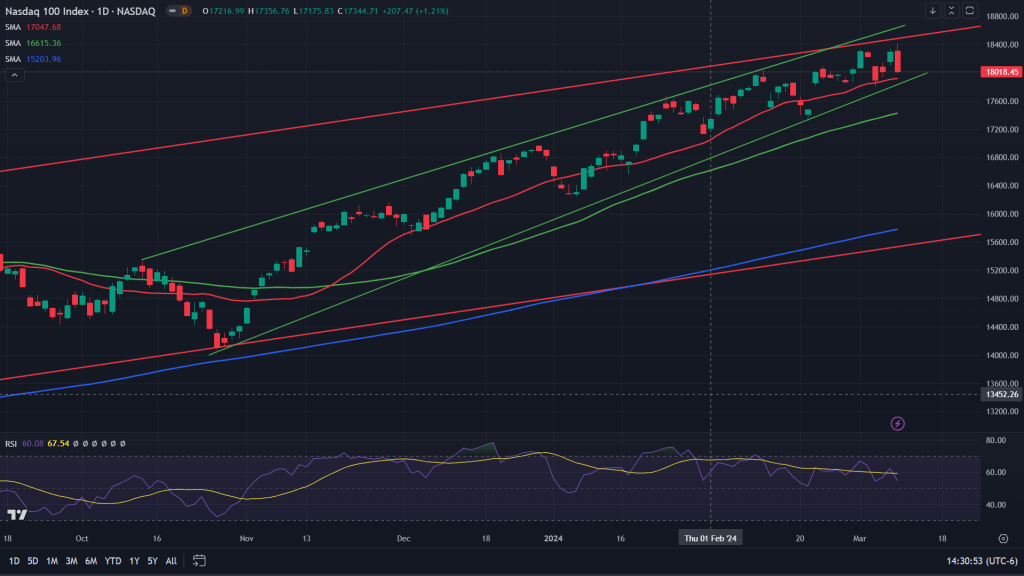The width and height of the screenshot is (1024, 576).
Task: Click the Nasdaq 100 Index symbol title
Action: point(50,11)
